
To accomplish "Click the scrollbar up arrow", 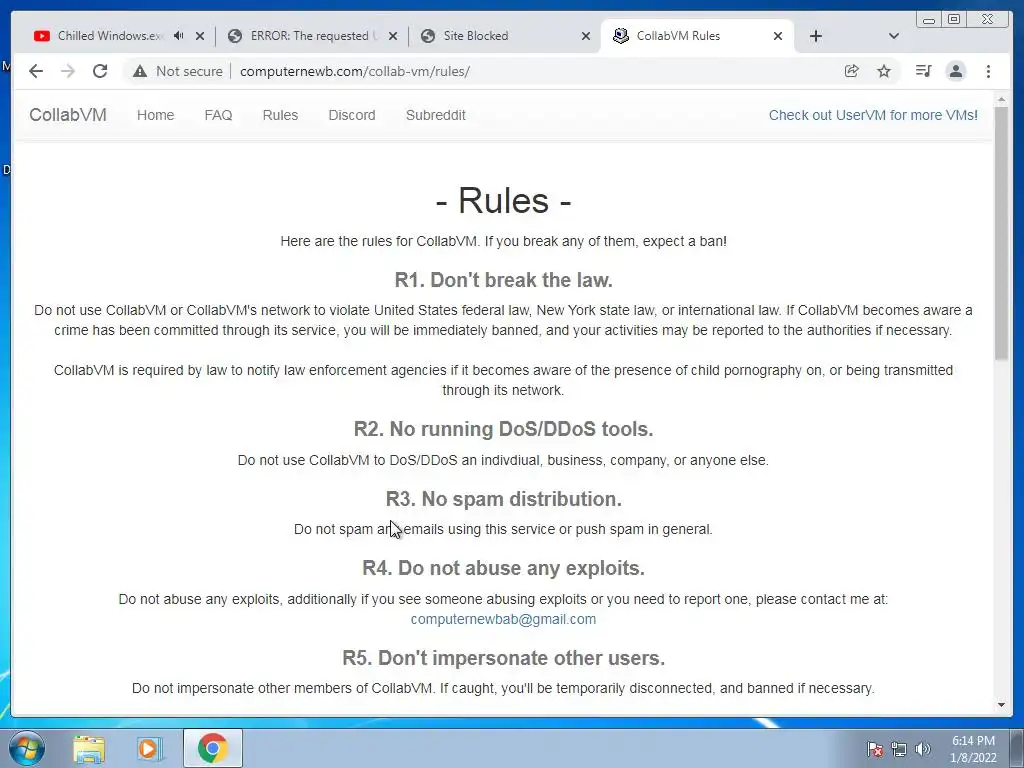I will pyautogui.click(x=1002, y=100).
